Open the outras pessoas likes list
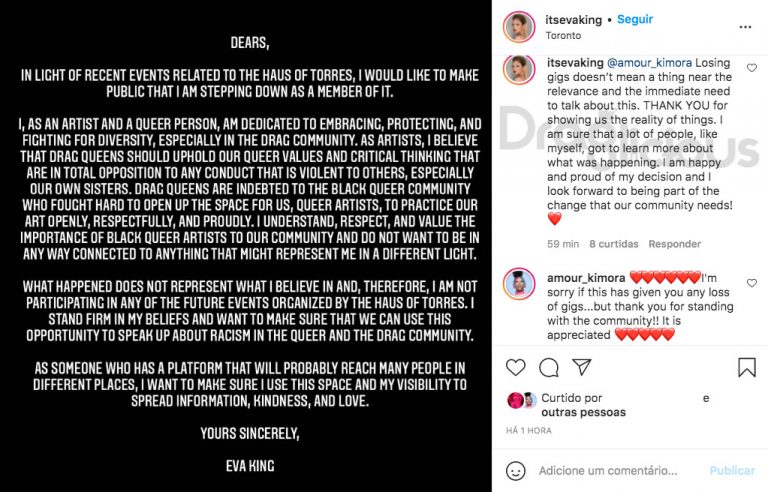 point(583,412)
